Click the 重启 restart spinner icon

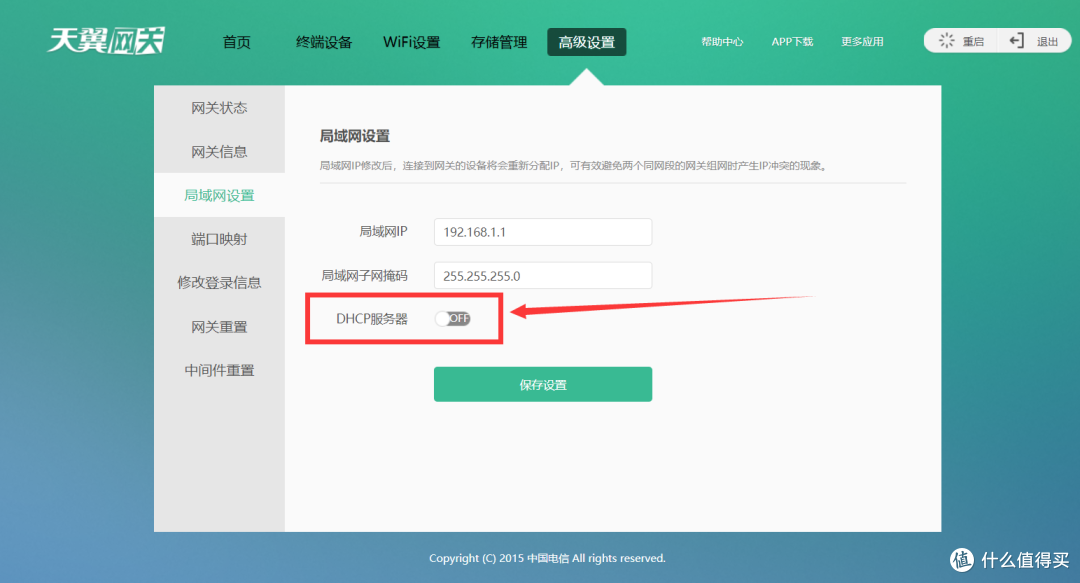click(x=947, y=41)
